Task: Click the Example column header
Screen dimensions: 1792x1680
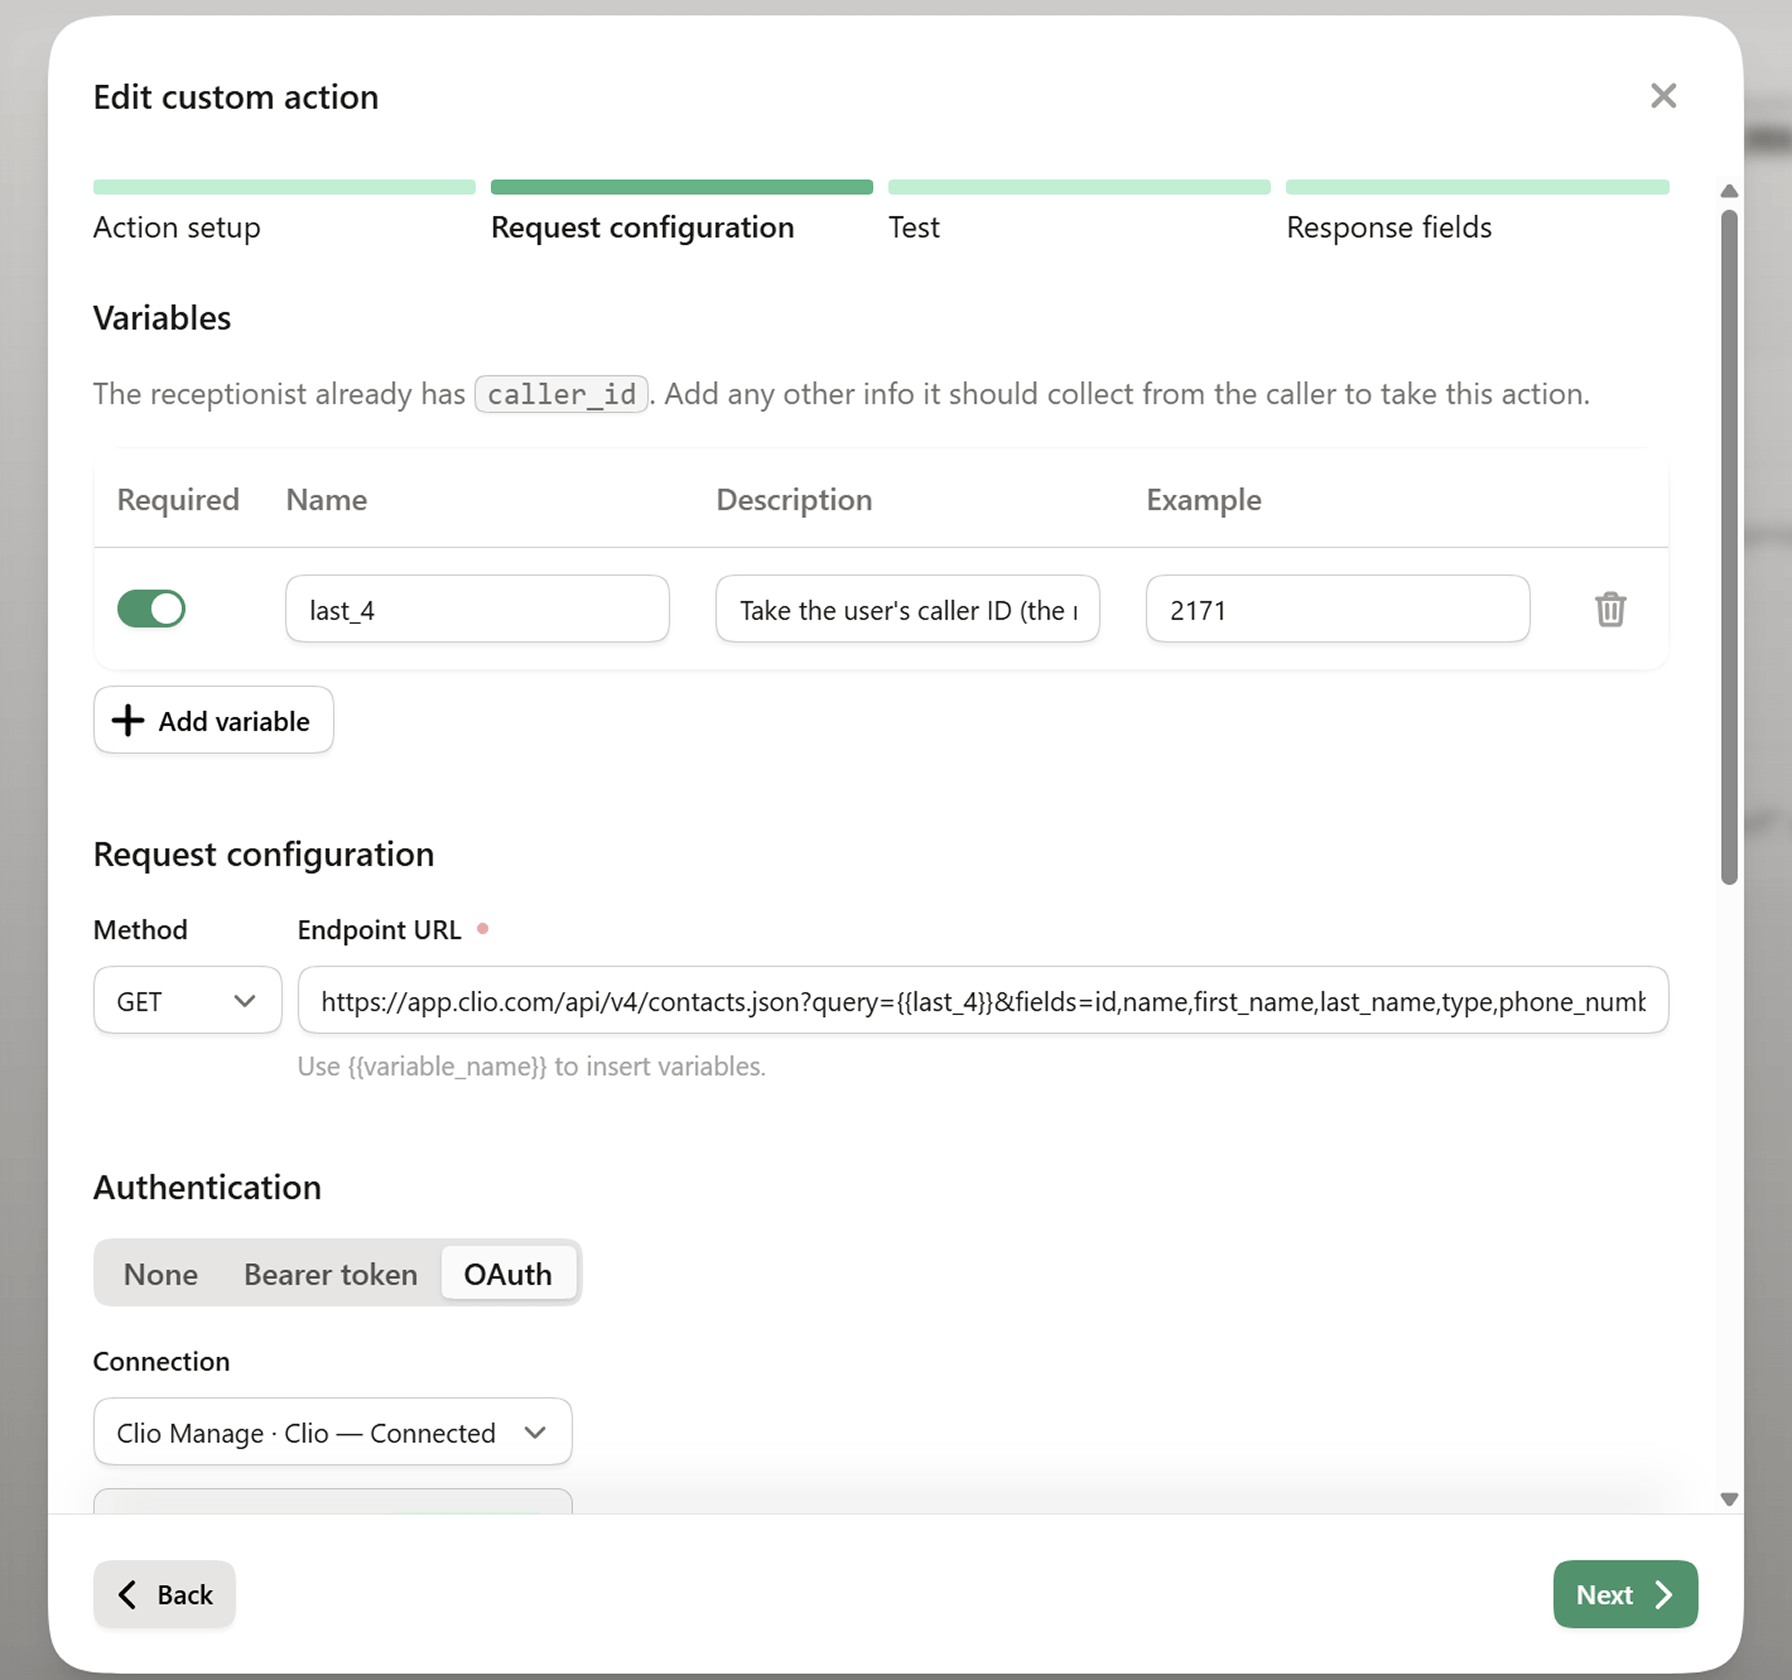Action: click(x=1203, y=499)
